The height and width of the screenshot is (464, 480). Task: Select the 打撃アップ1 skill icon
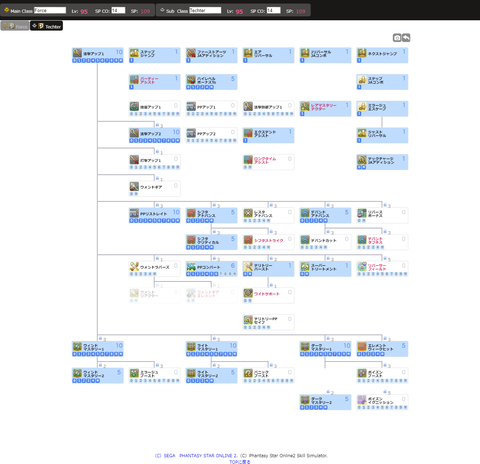[x=134, y=160]
